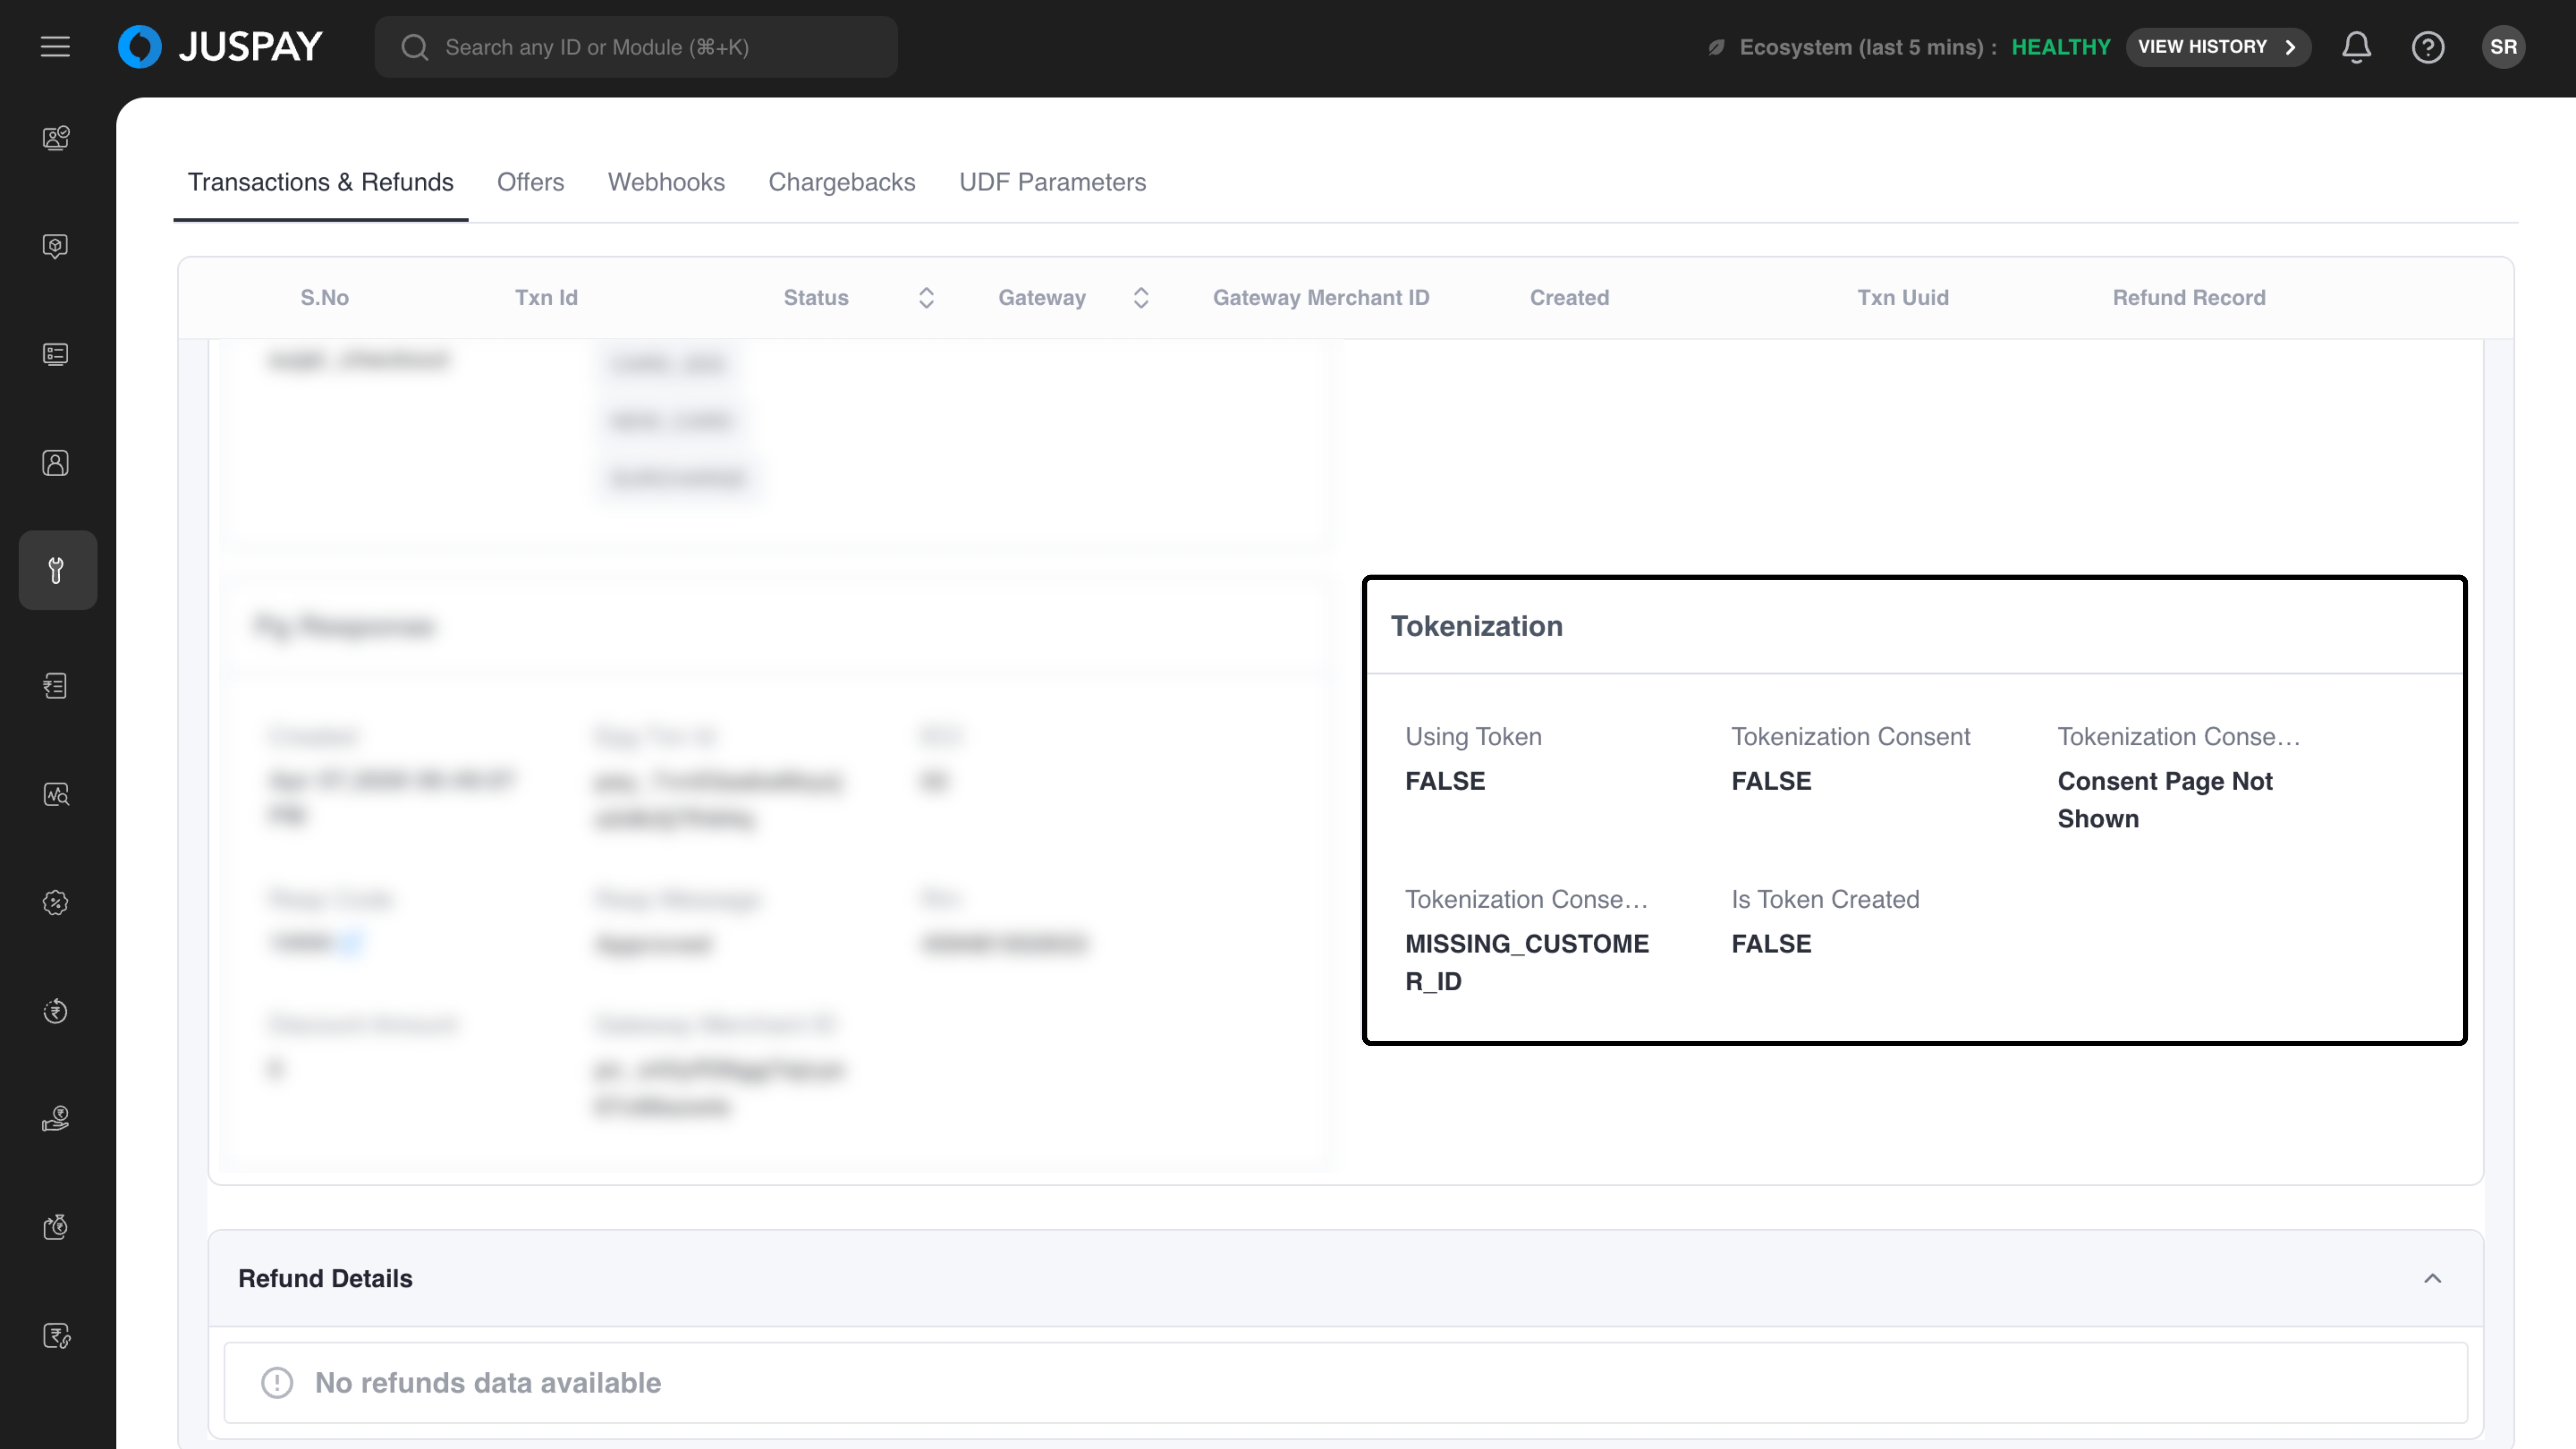2576x1449 pixels.
Task: Switch to the Transactions & Refunds tab
Action: [321, 182]
